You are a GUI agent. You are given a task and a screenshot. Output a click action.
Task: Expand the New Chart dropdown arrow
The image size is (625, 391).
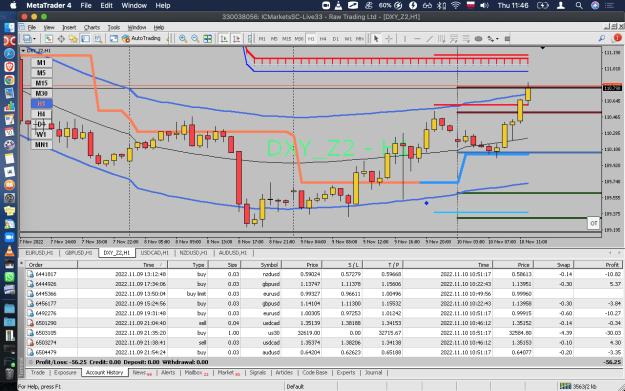point(34,39)
